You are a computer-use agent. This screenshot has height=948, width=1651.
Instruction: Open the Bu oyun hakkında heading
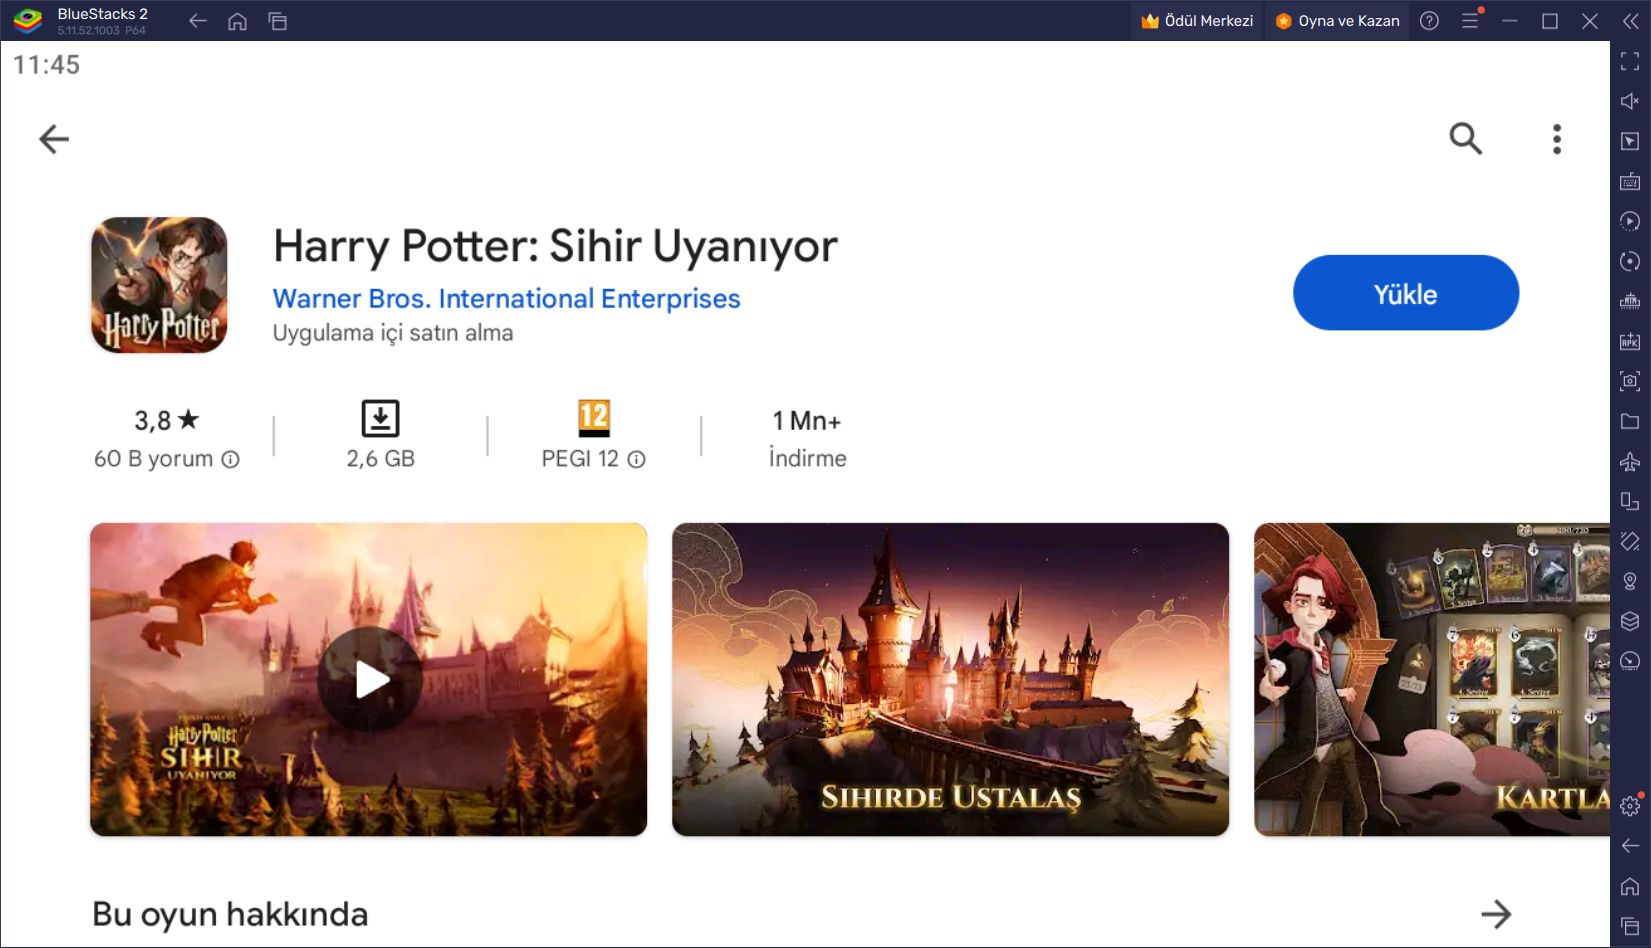coord(230,914)
